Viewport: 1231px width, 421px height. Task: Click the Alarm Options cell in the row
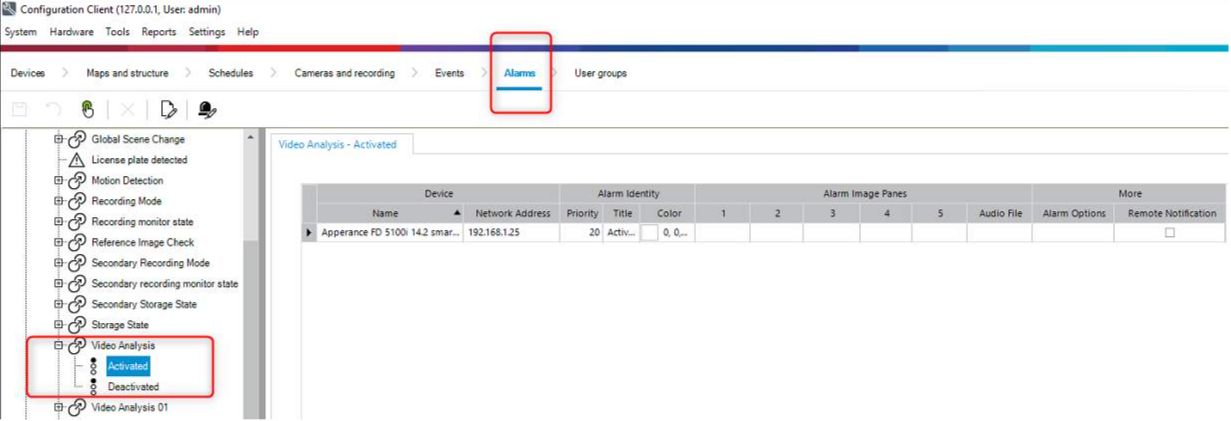click(x=1074, y=233)
